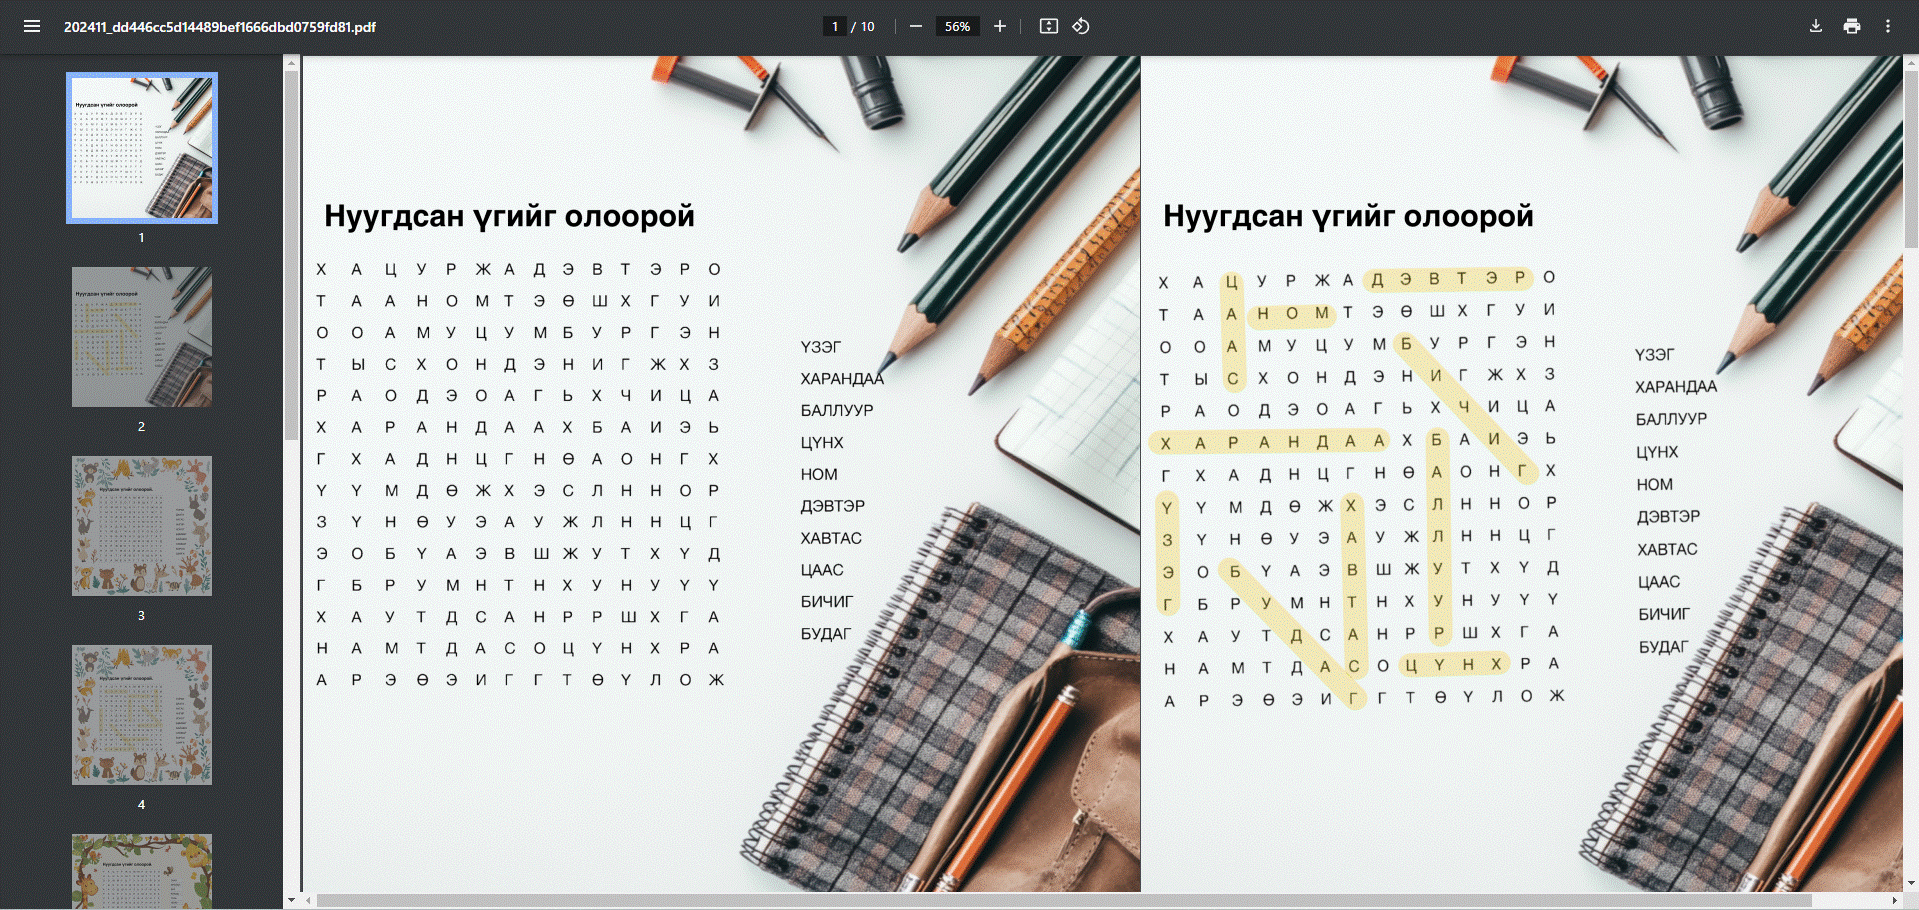Click the horizontal document scrollbar

(1064, 901)
